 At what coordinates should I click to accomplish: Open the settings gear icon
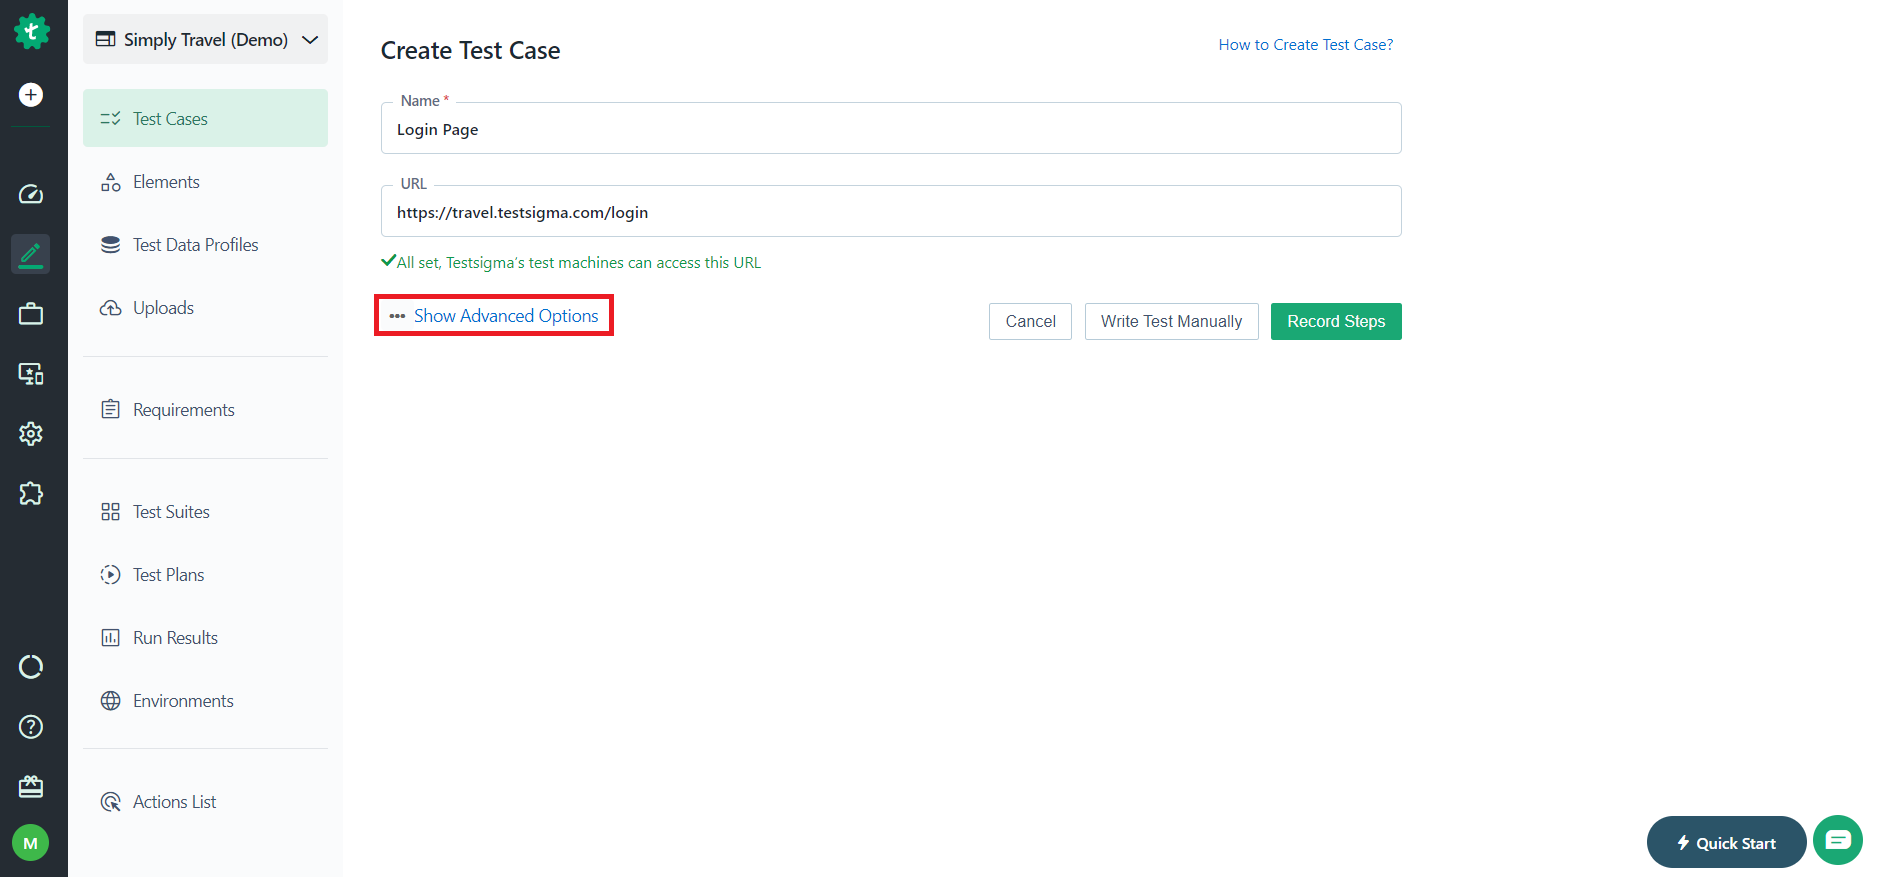point(31,434)
